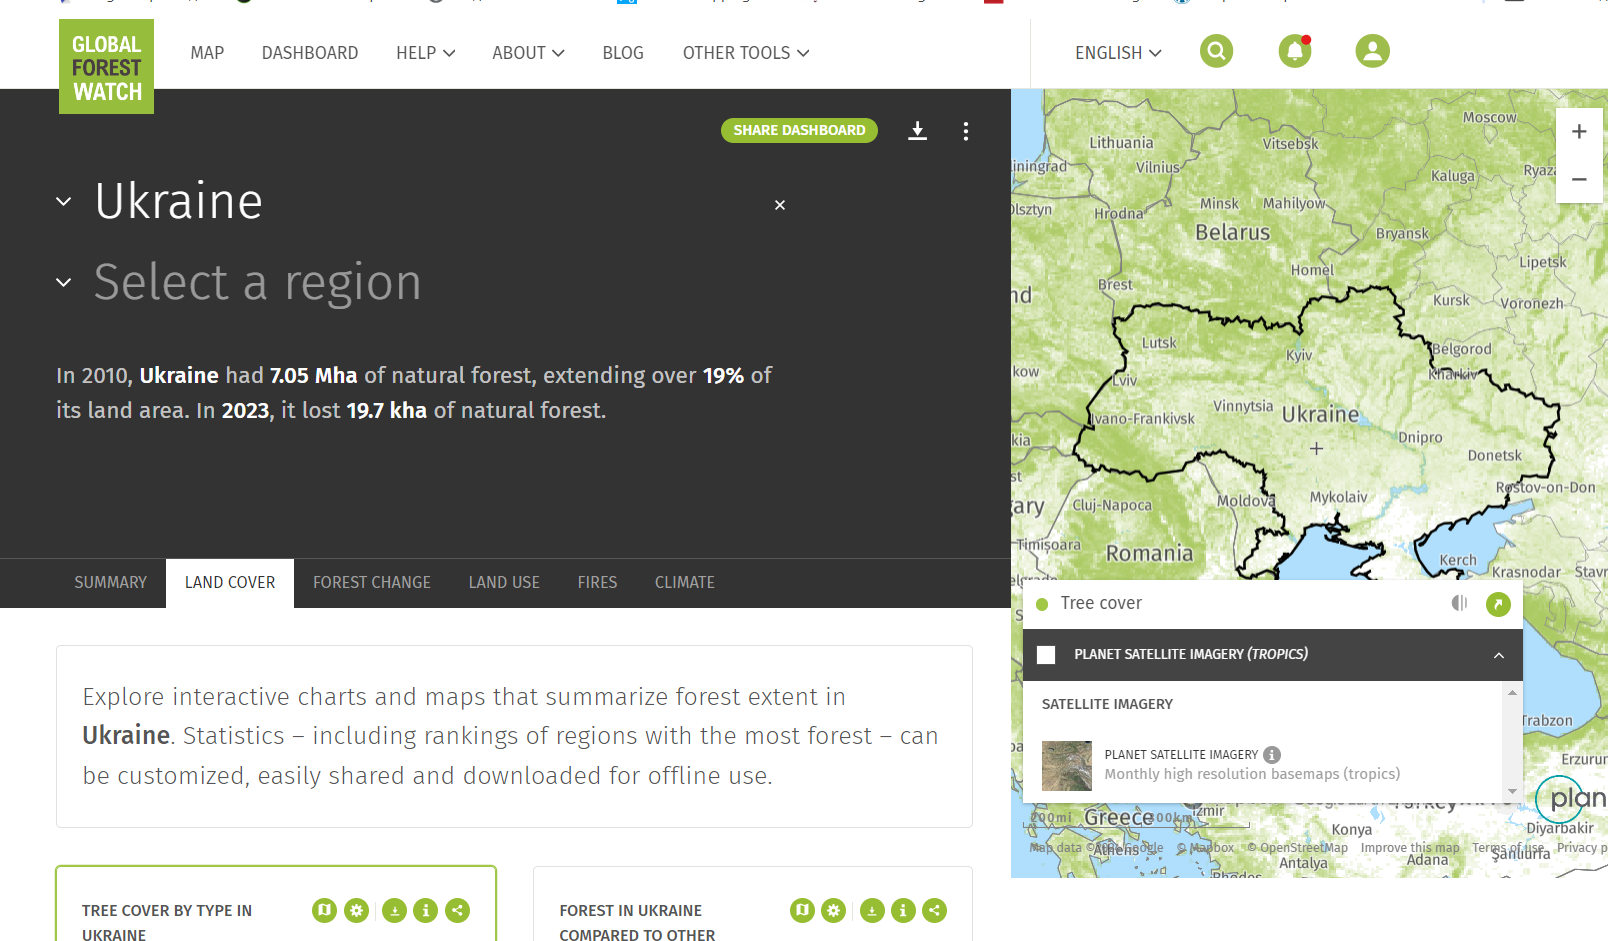Open the notifications bell
This screenshot has width=1608, height=941.
point(1295,51)
